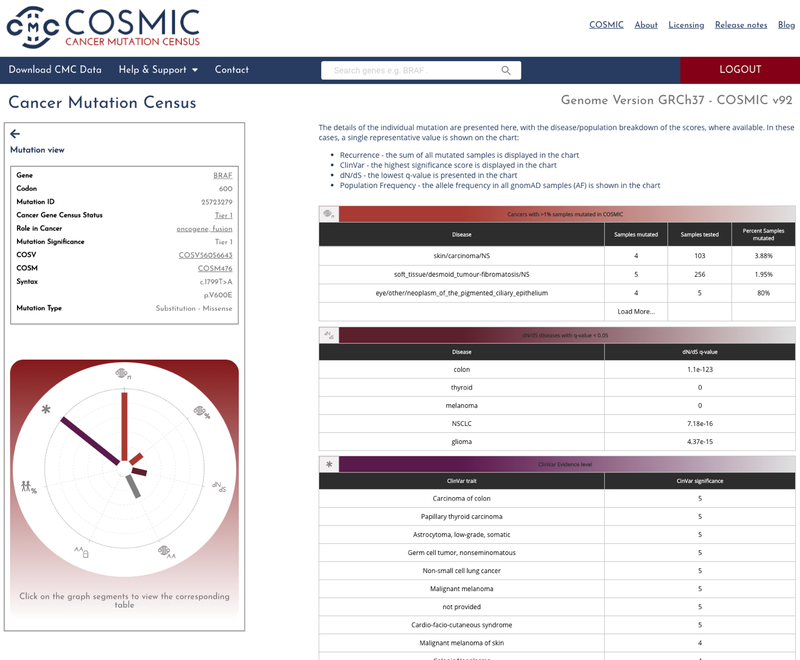The width and height of the screenshot is (800, 660).
Task: Expand the table with Load More...
Action: click(636, 311)
